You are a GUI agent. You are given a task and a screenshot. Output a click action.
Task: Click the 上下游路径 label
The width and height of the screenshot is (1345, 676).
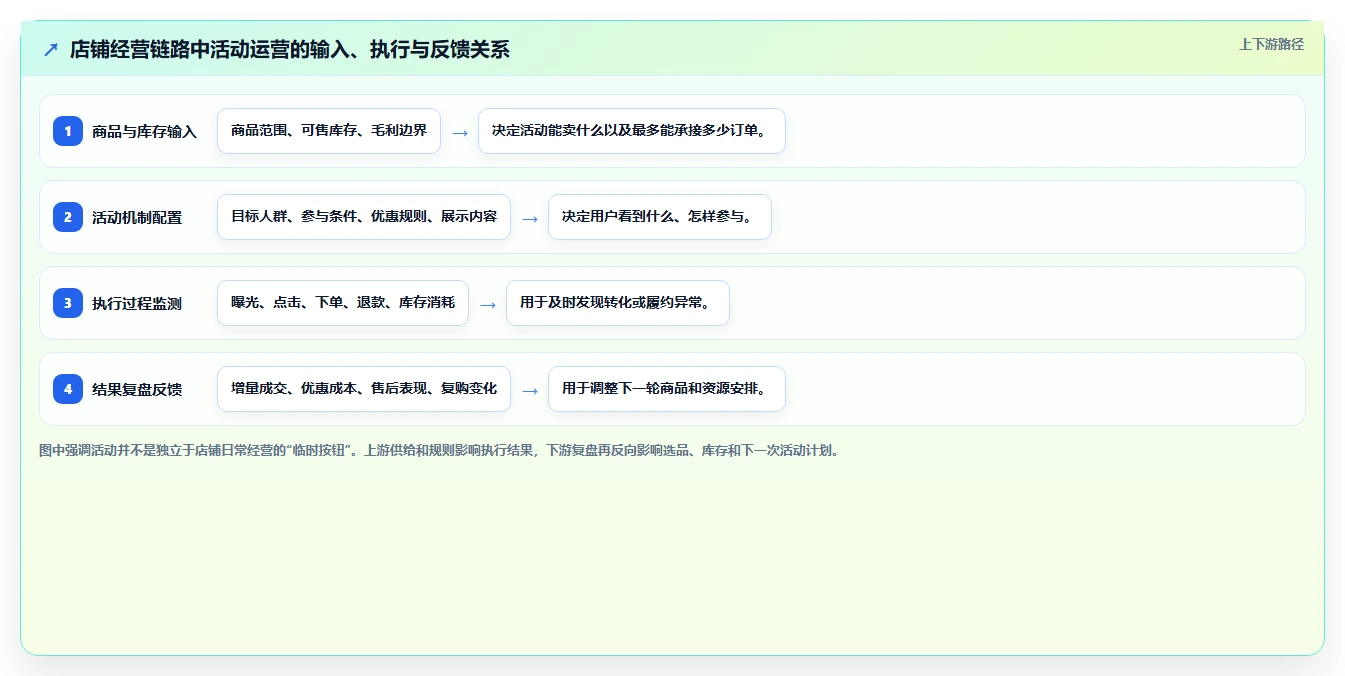point(1271,44)
